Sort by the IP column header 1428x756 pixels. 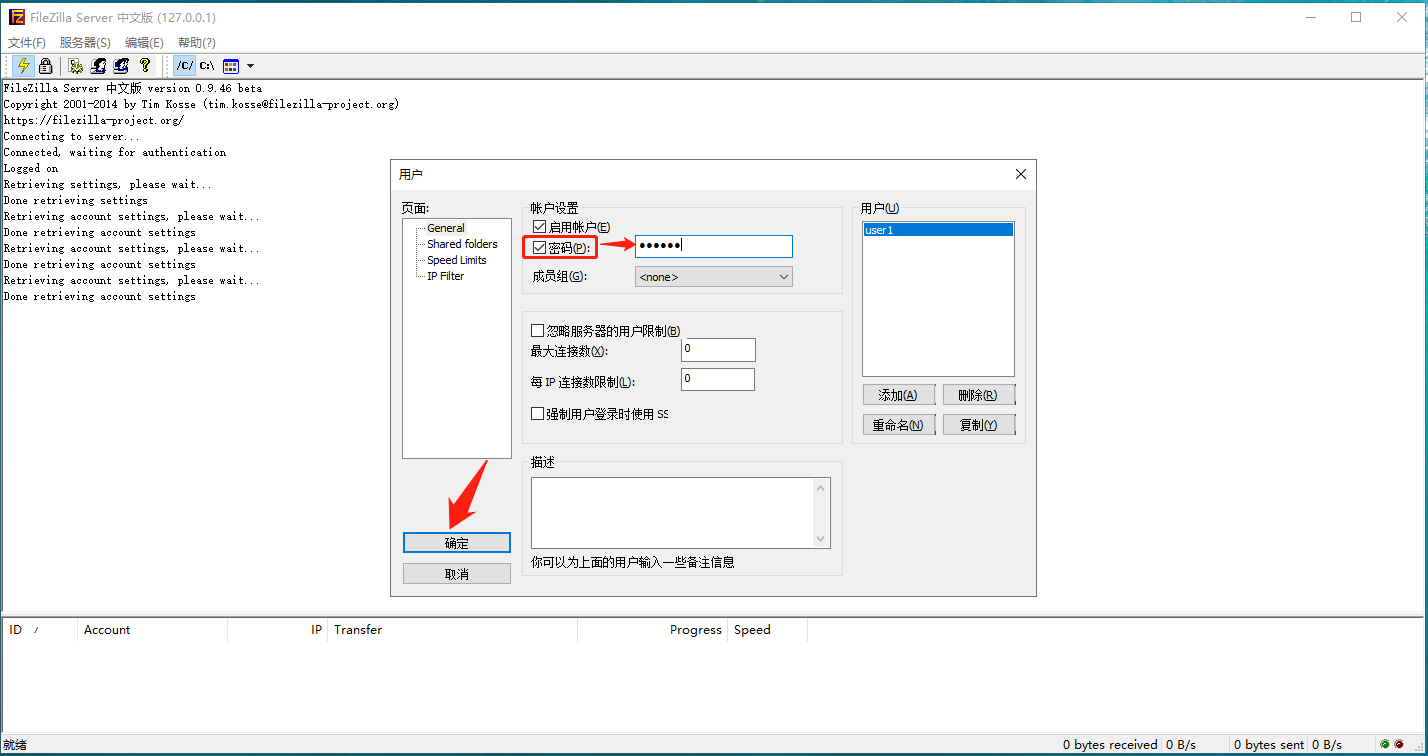click(277, 630)
